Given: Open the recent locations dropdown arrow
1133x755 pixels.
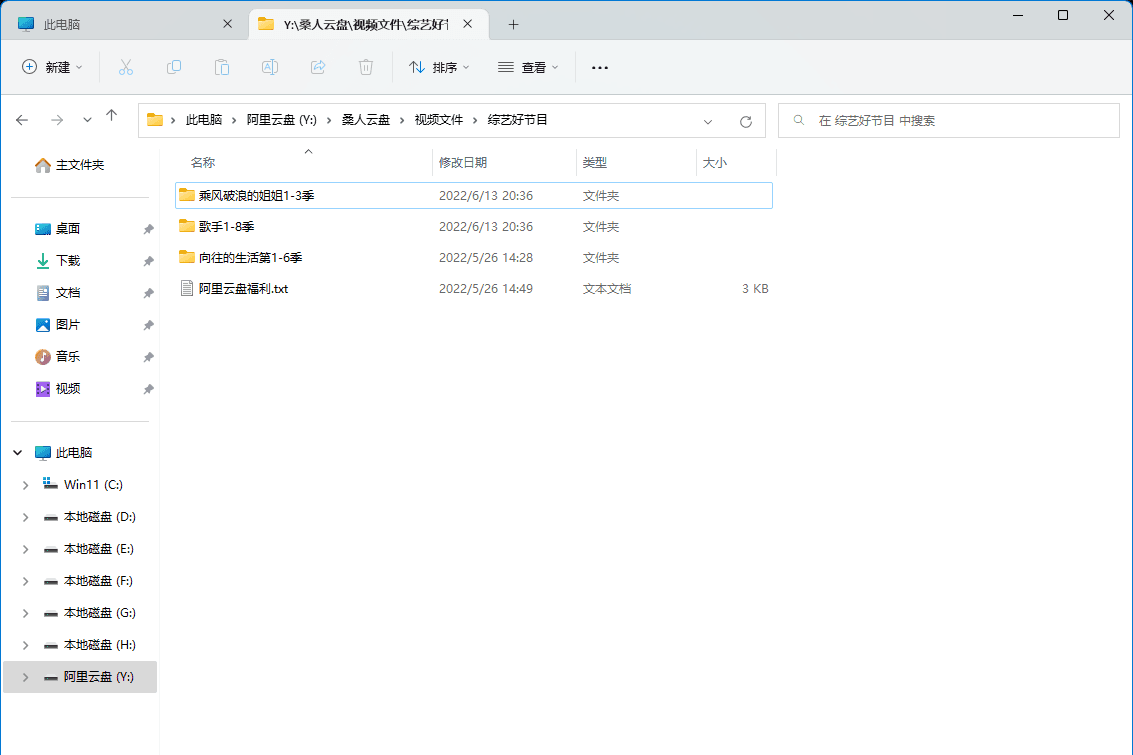Looking at the screenshot, I should tap(87, 120).
